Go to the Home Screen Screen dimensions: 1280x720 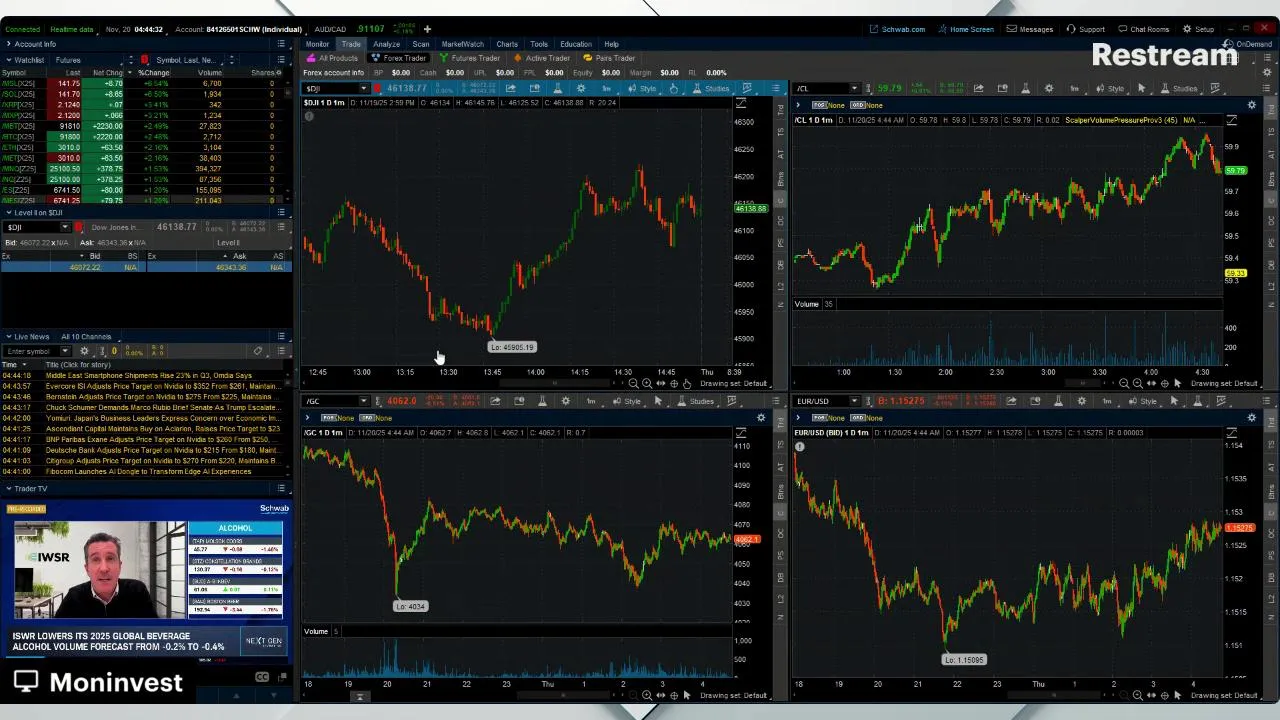(965, 29)
